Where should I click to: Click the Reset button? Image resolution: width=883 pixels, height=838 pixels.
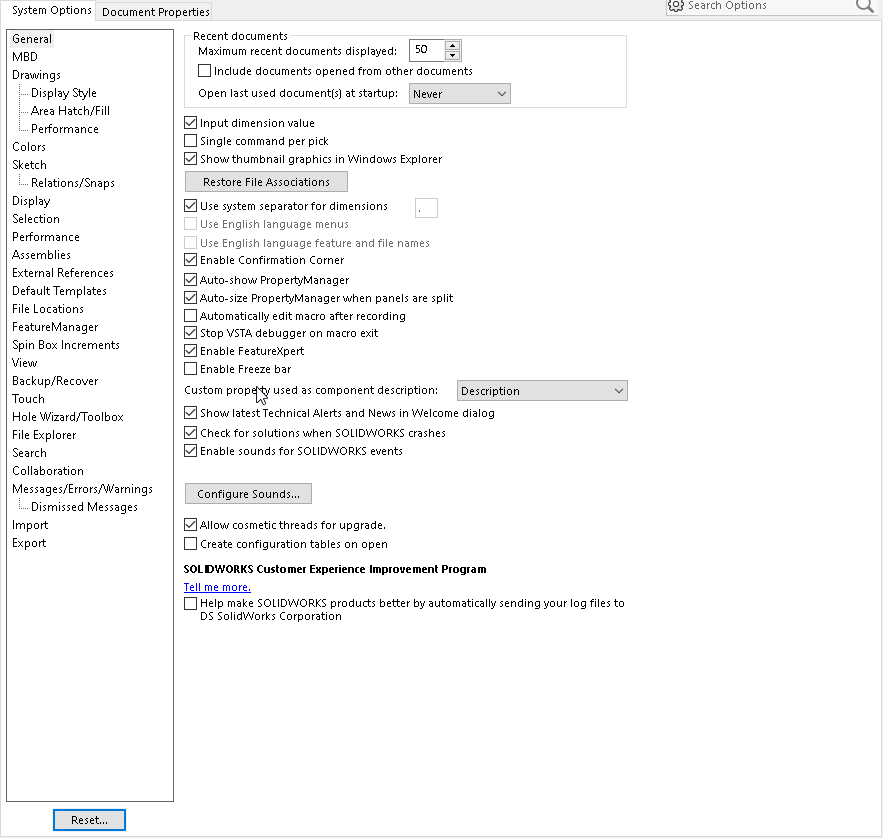tap(90, 820)
